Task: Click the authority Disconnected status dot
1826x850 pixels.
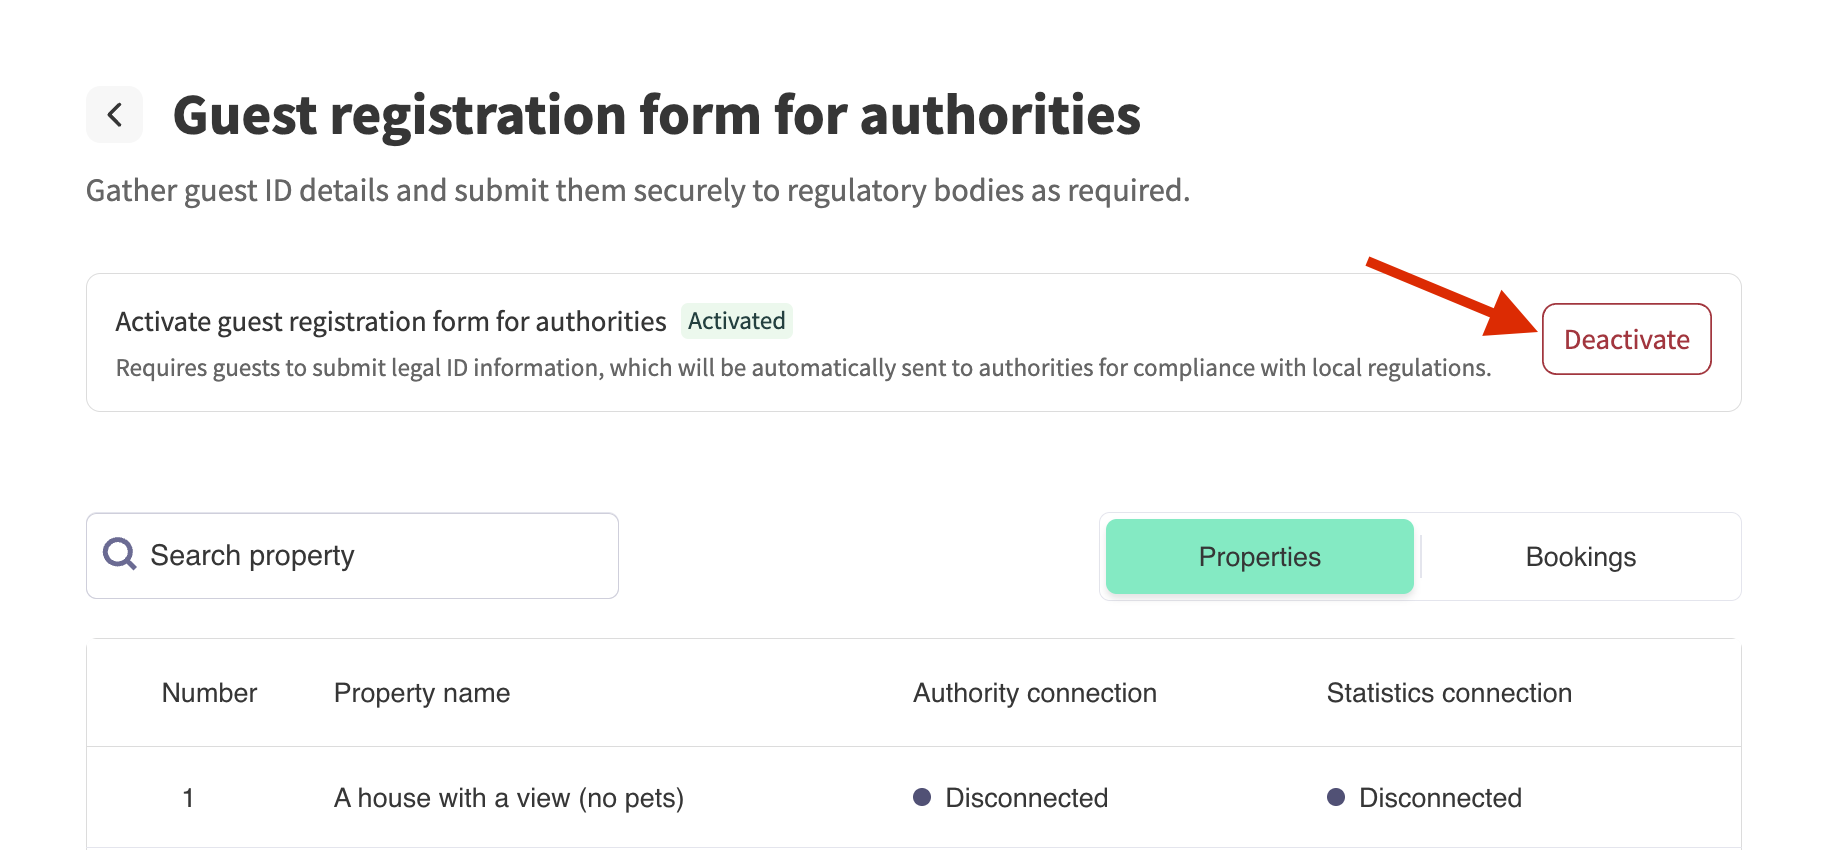Action: [922, 797]
